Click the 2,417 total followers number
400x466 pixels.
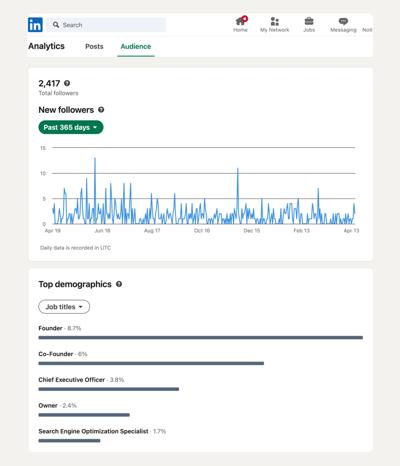pyautogui.click(x=49, y=83)
